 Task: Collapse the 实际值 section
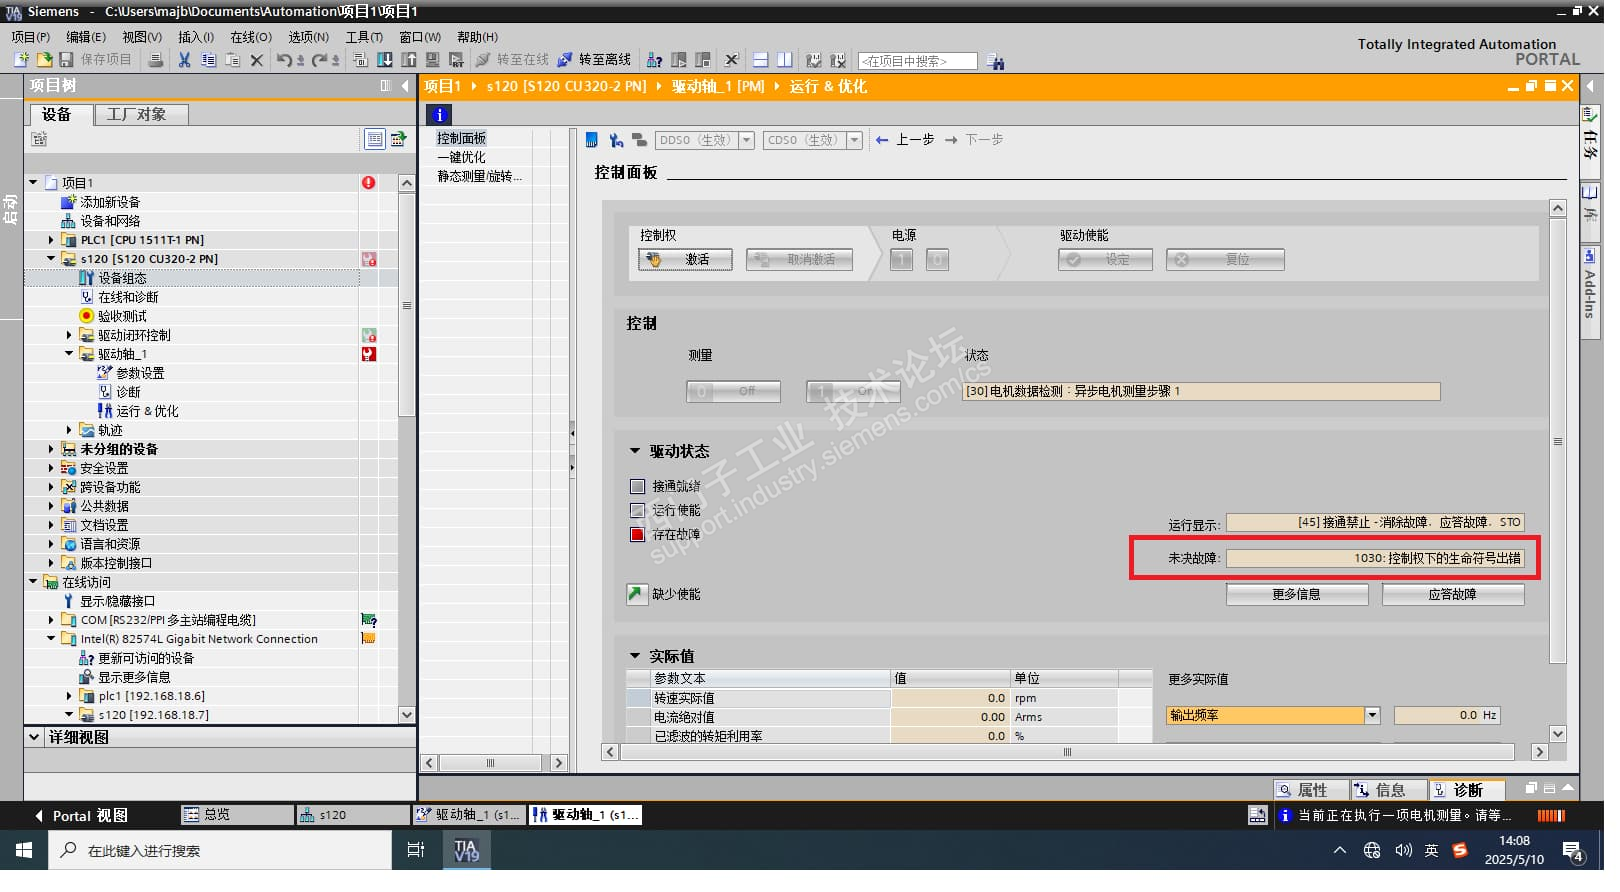[x=634, y=656]
